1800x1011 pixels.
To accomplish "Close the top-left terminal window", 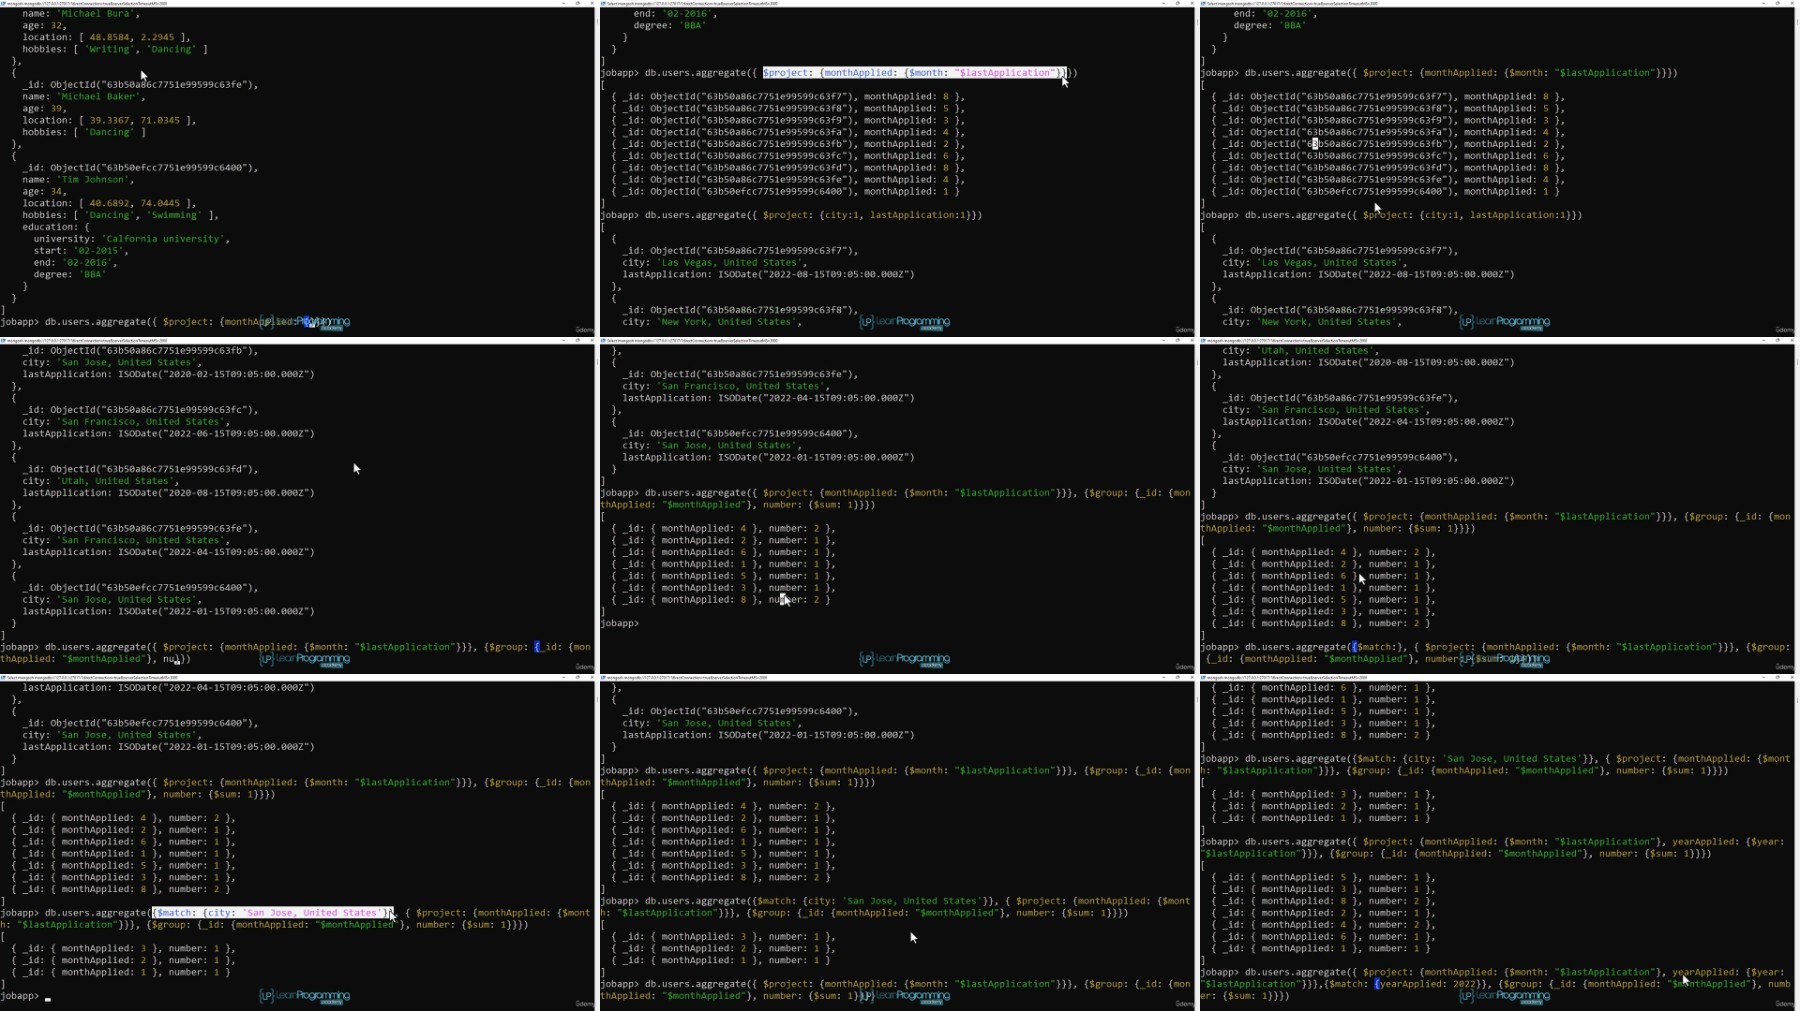I will pyautogui.click(x=590, y=3).
